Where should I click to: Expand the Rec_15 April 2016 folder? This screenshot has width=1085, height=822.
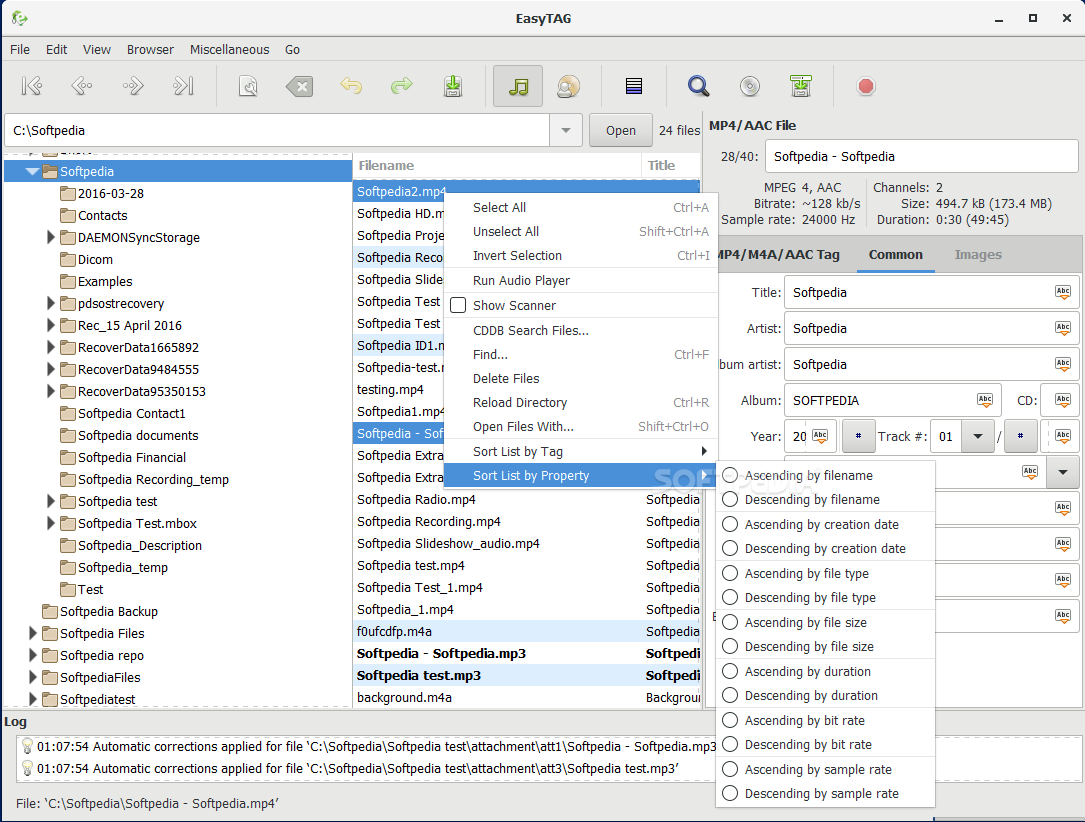point(51,325)
